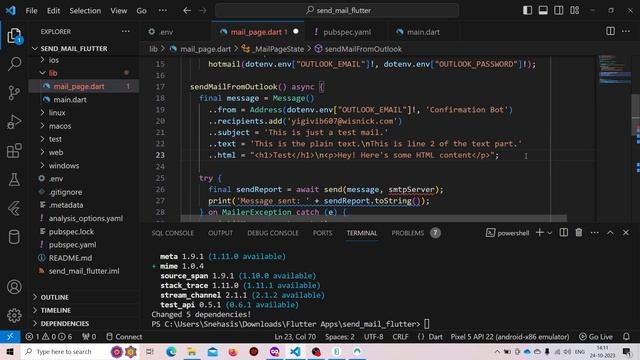Open the Flutter sidebar icon
This screenshot has width=640, height=360.
tap(14, 209)
